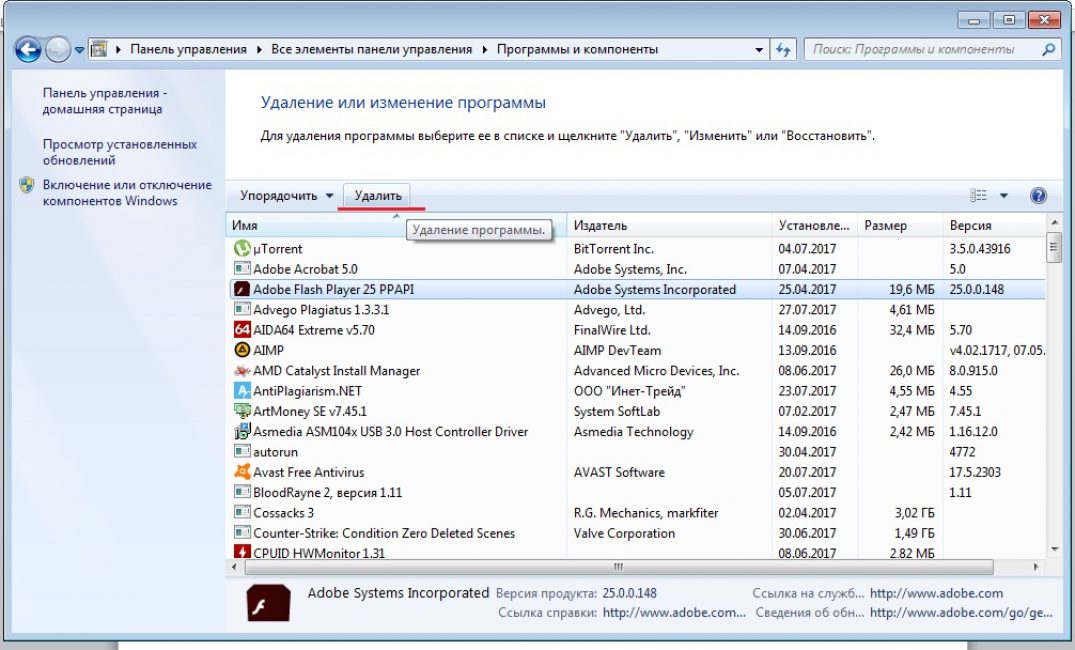Click 'Программы и компоненты' breadcrumb segment
The width and height of the screenshot is (1075, 650).
pyautogui.click(x=577, y=49)
